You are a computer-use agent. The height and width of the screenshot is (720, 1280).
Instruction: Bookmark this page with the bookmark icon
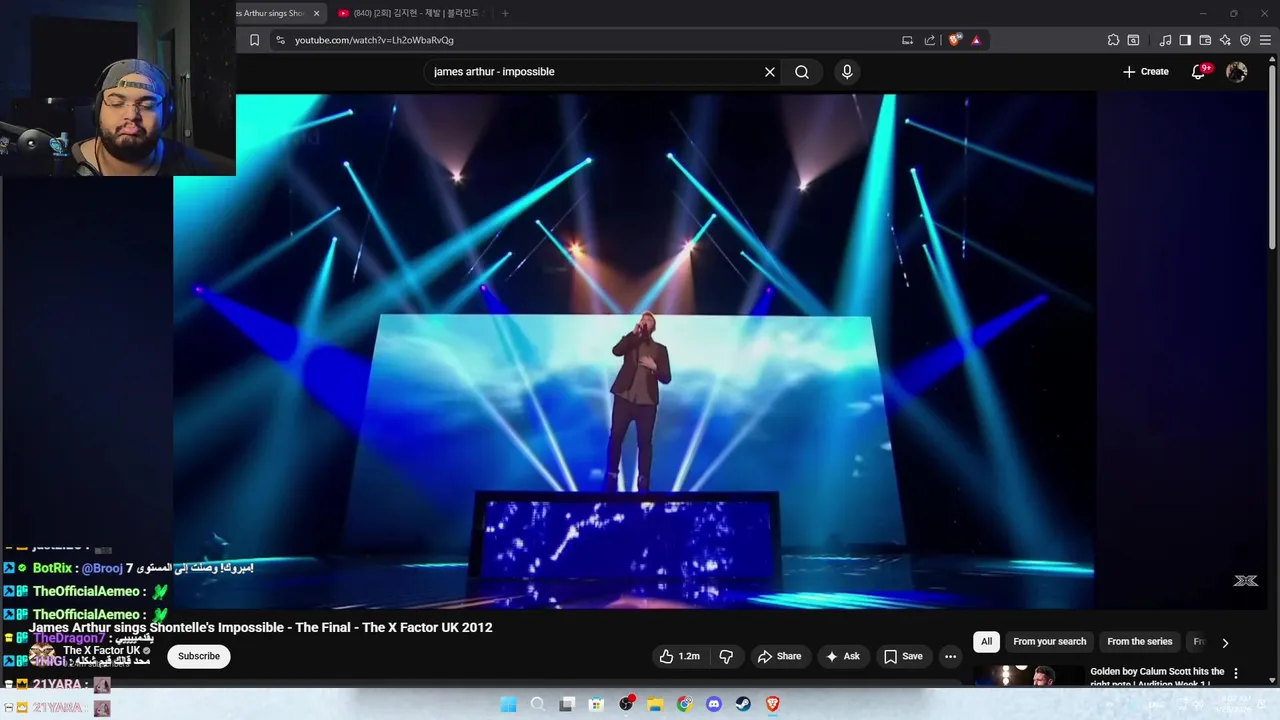pyautogui.click(x=254, y=40)
